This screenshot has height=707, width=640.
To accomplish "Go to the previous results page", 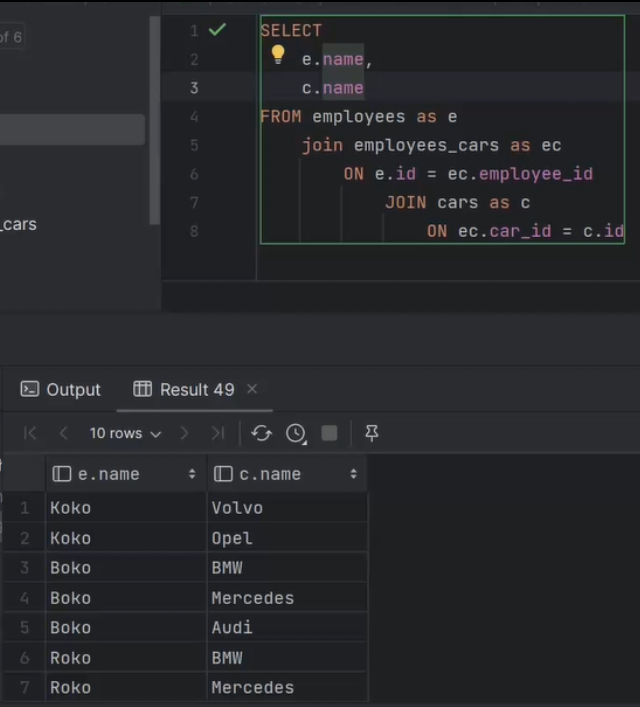I will [x=64, y=433].
